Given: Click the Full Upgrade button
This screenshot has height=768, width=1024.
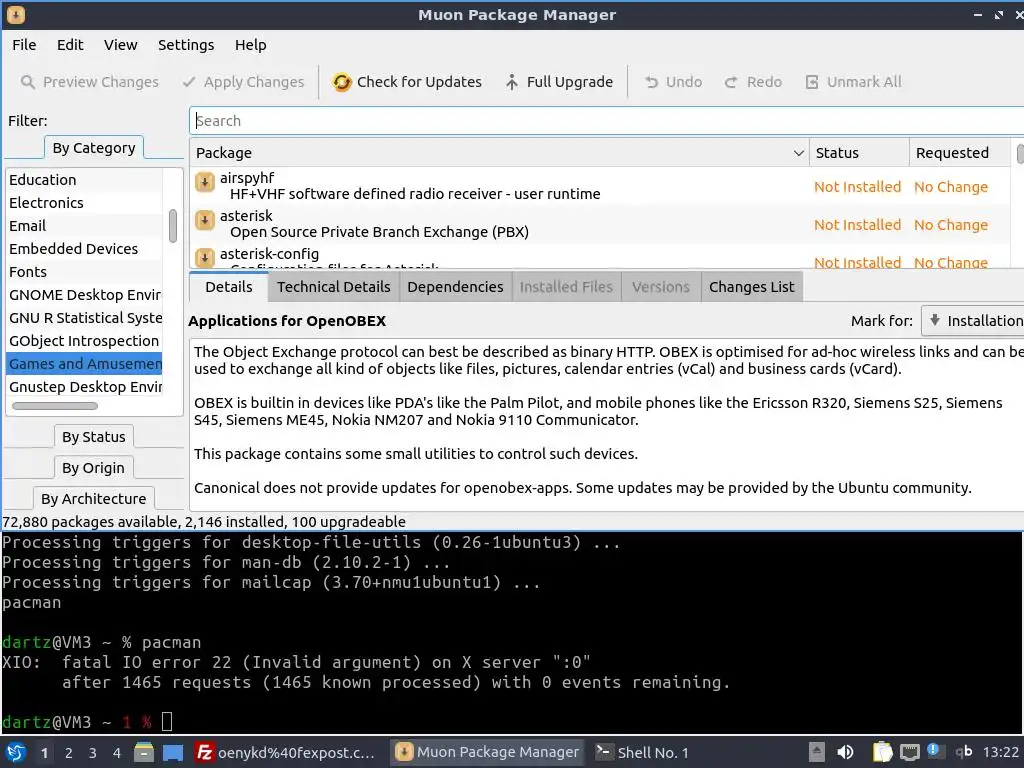Looking at the screenshot, I should tap(559, 82).
